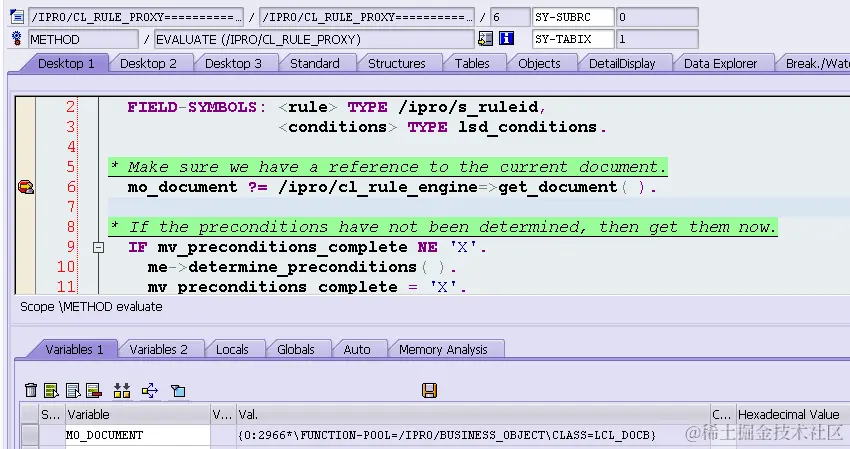This screenshot has width=850, height=449.
Task: Delete variable rows with the trash icon
Action: (31, 390)
